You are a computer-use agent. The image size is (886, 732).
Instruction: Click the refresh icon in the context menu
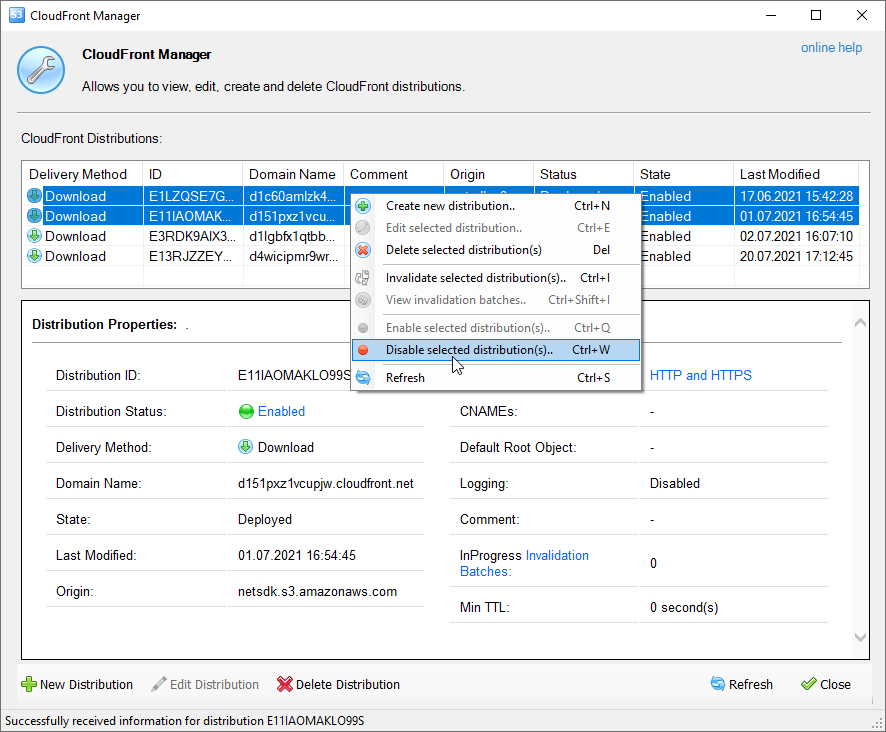click(x=363, y=378)
